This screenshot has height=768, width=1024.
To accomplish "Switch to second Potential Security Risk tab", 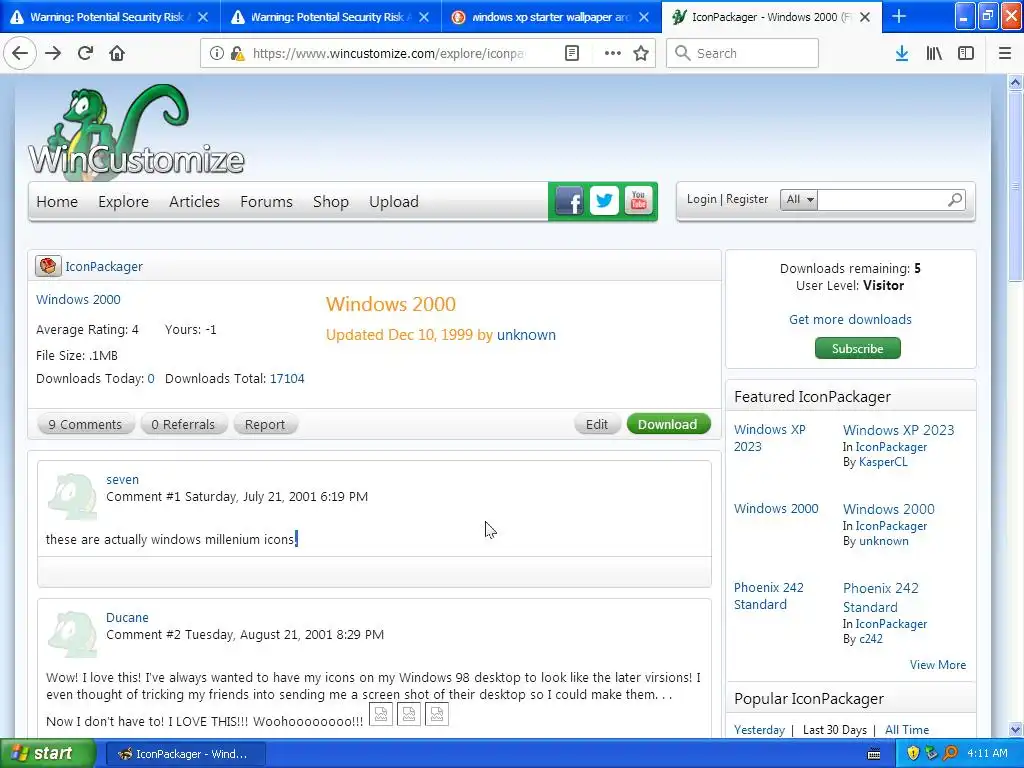I will (327, 17).
